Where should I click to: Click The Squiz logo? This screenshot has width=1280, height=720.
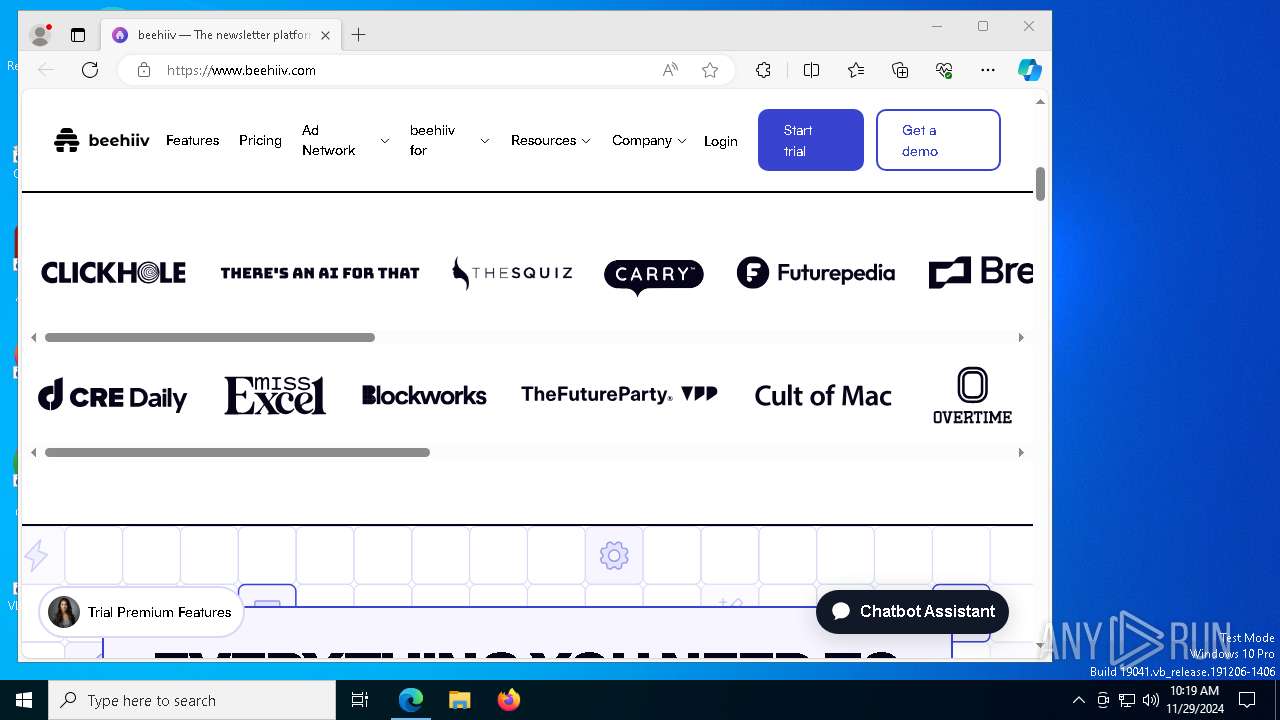pos(512,273)
